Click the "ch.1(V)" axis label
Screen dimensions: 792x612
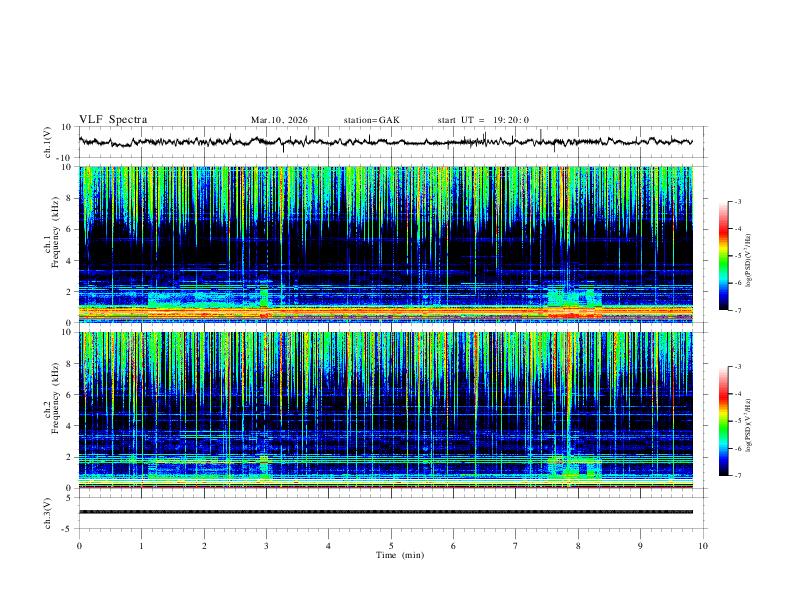point(48,142)
